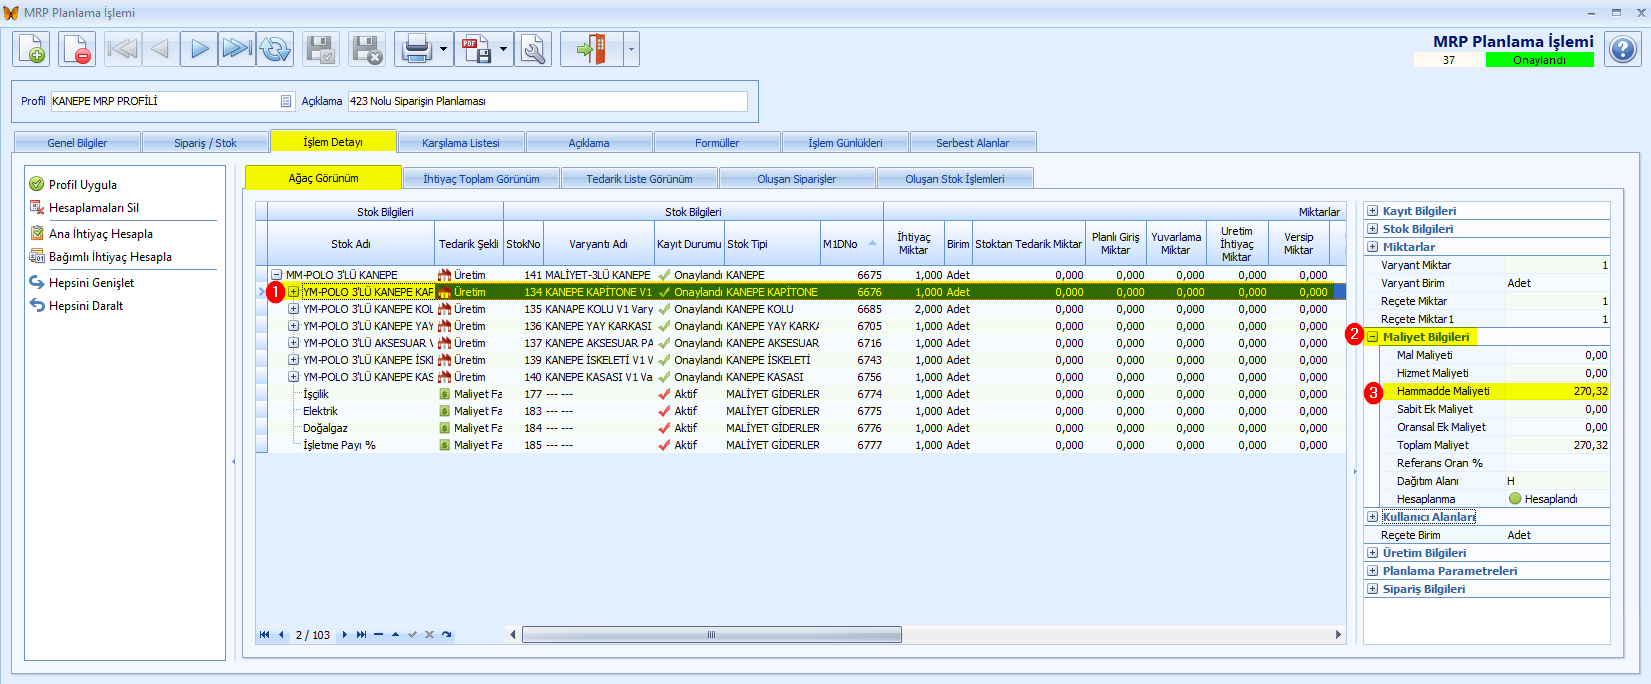Expand the Kullanıcı Alanları section
Viewport: 1651px width, 684px height.
pos(1373,517)
